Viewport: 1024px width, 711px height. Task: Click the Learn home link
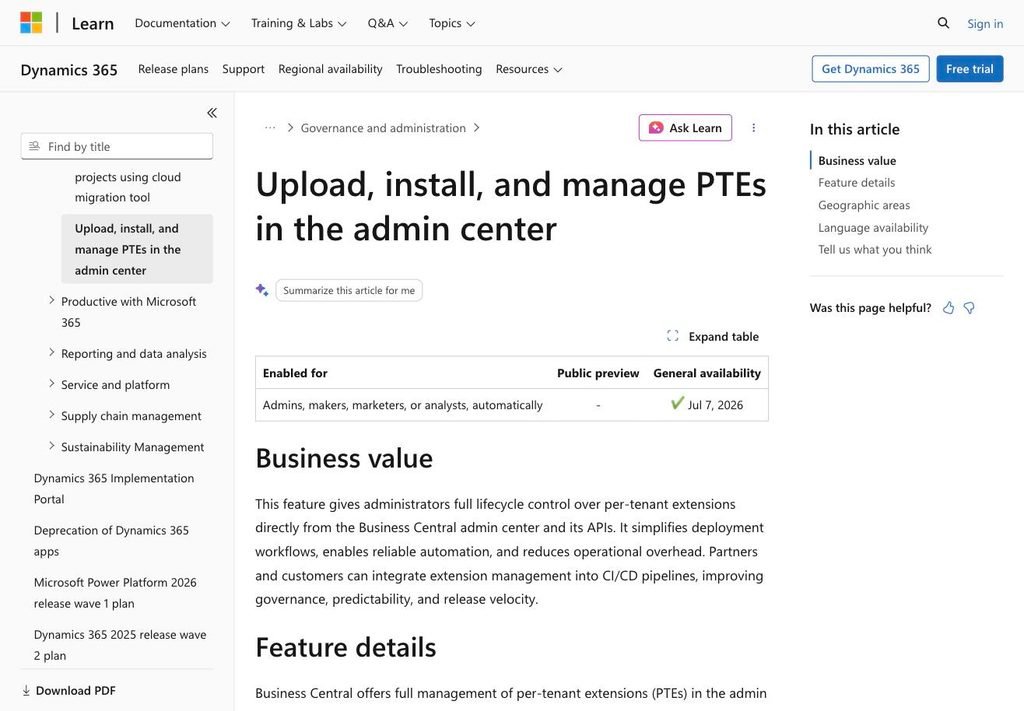point(93,24)
